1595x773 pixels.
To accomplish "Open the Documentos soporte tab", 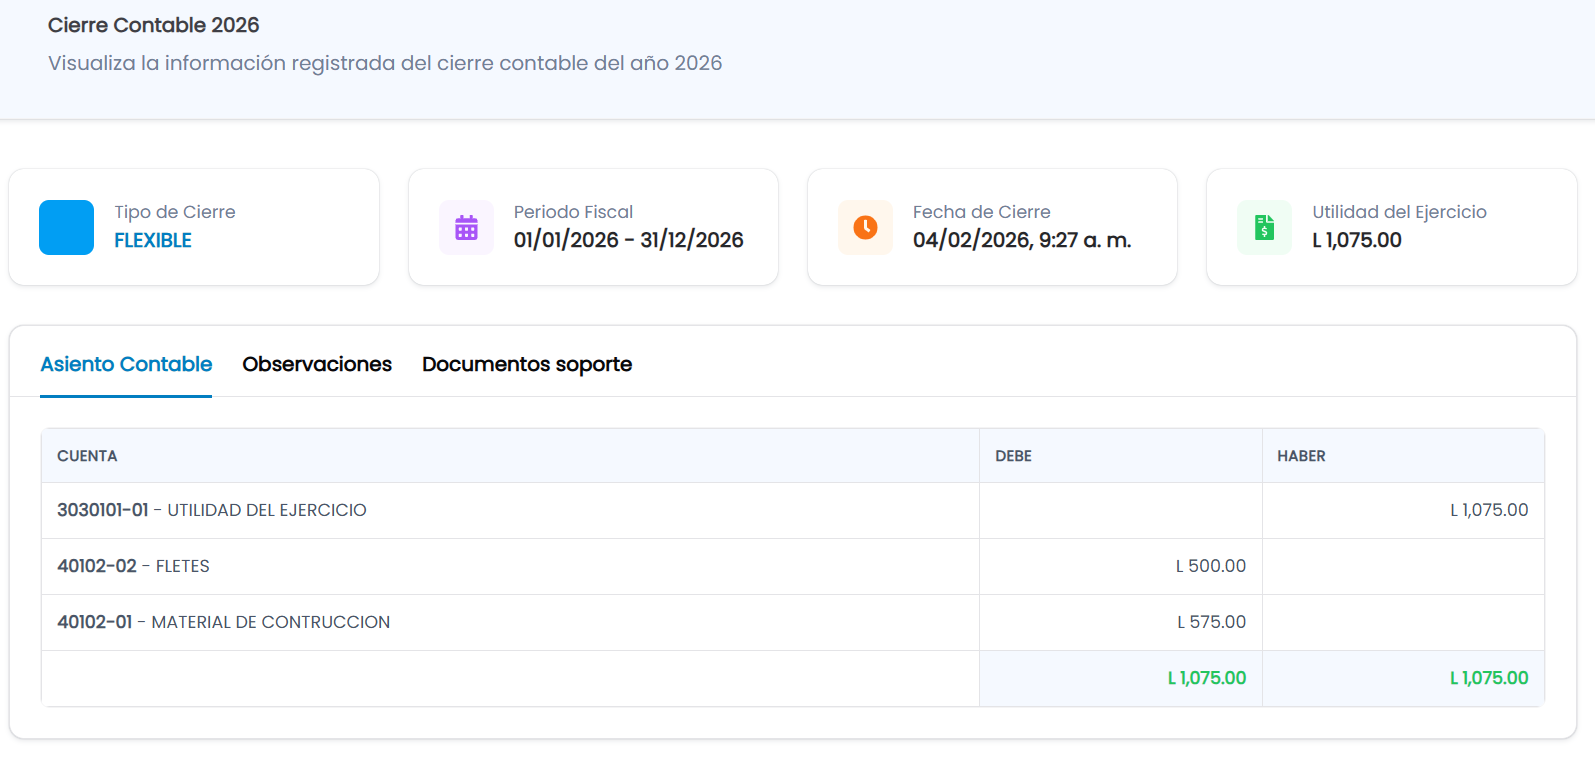I will (527, 364).
